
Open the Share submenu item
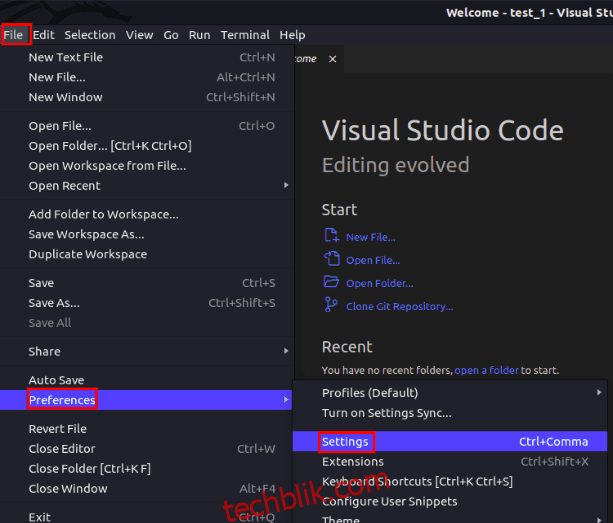coord(146,351)
